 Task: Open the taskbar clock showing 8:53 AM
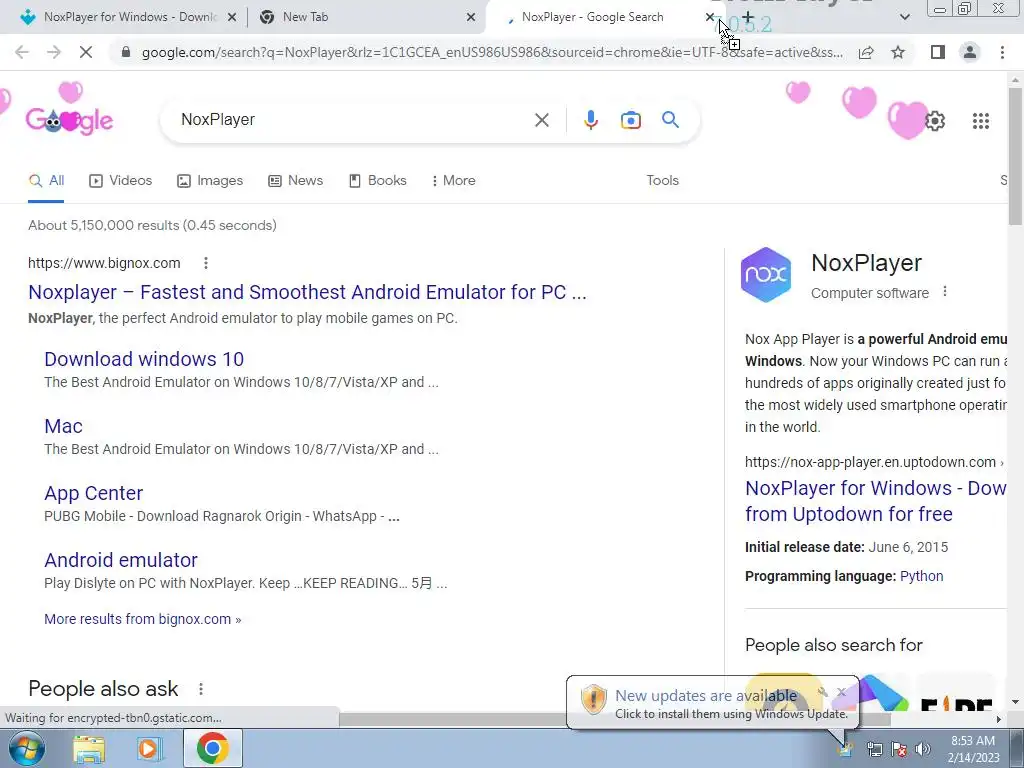click(x=973, y=749)
